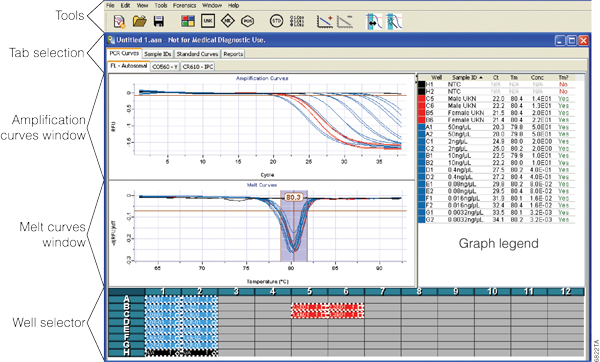Click the dilution series list icon
The image size is (600, 362).
click(297, 21)
